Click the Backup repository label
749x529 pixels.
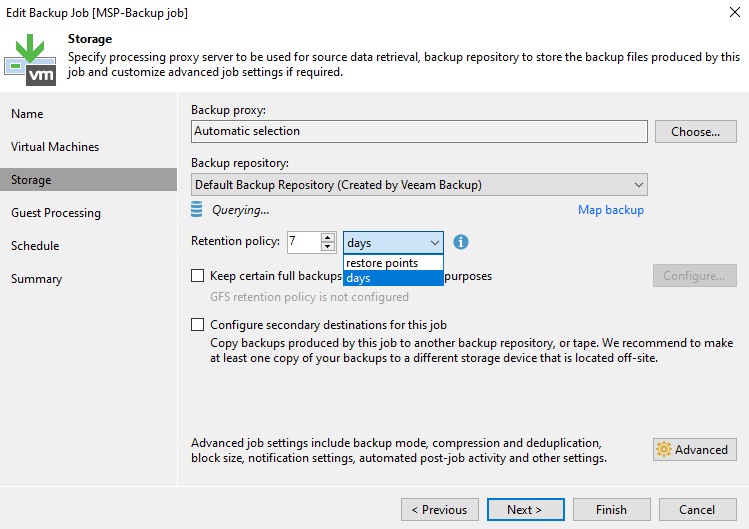click(240, 163)
